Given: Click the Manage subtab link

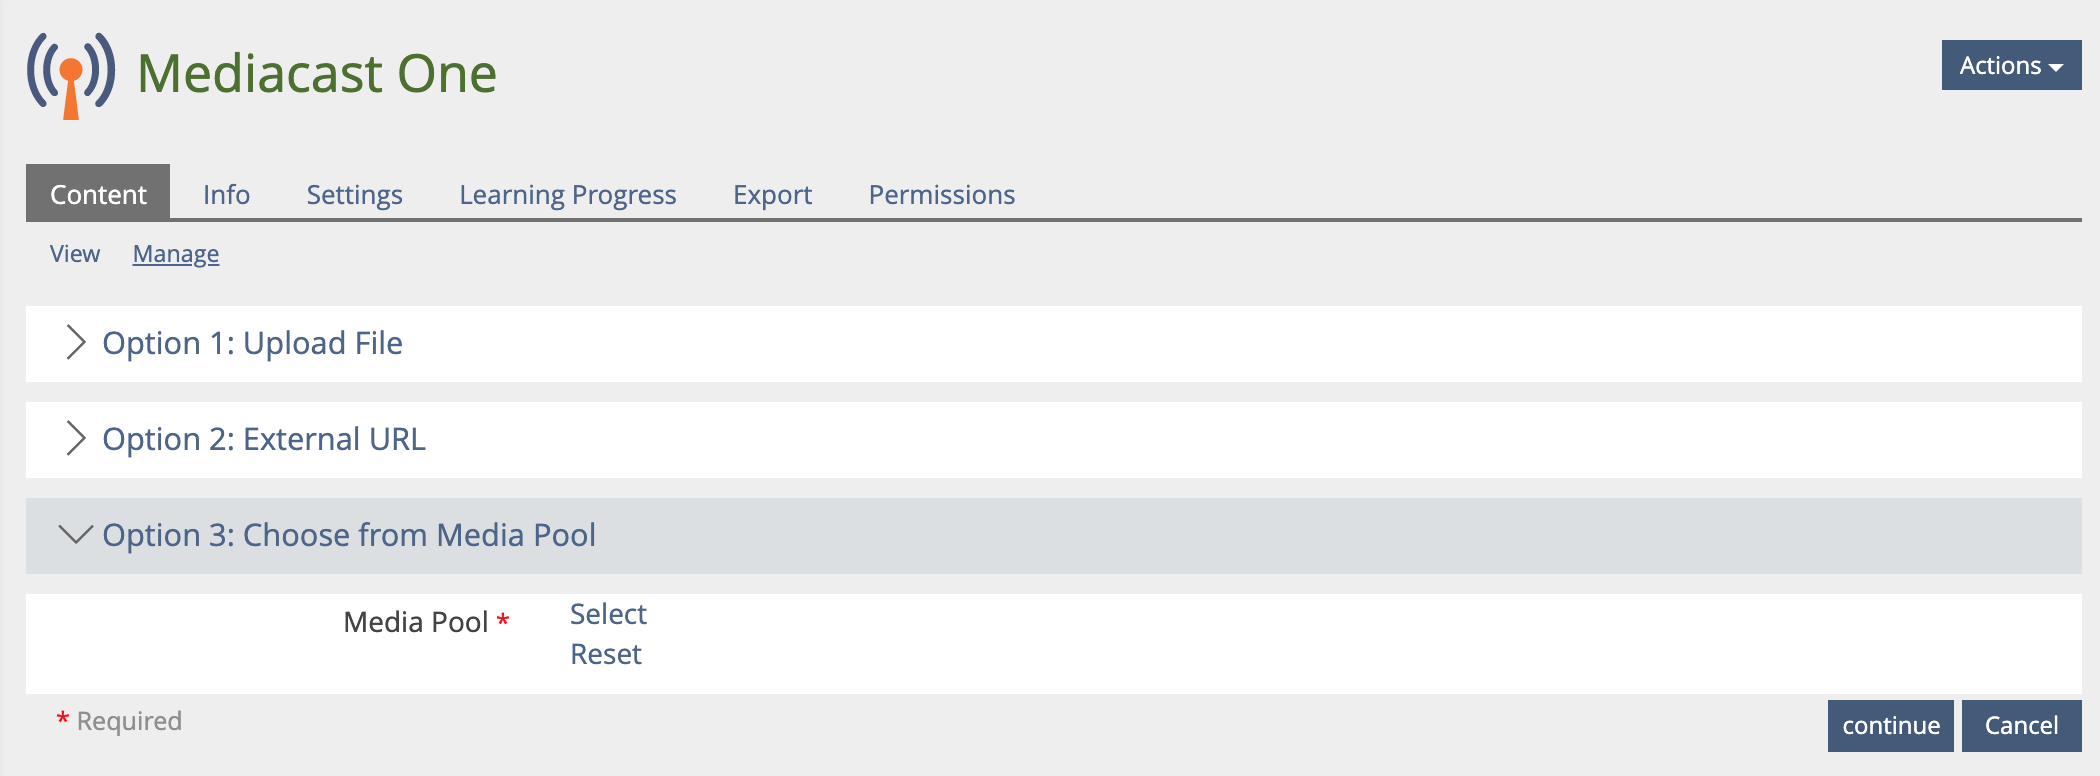Looking at the screenshot, I should [x=176, y=254].
